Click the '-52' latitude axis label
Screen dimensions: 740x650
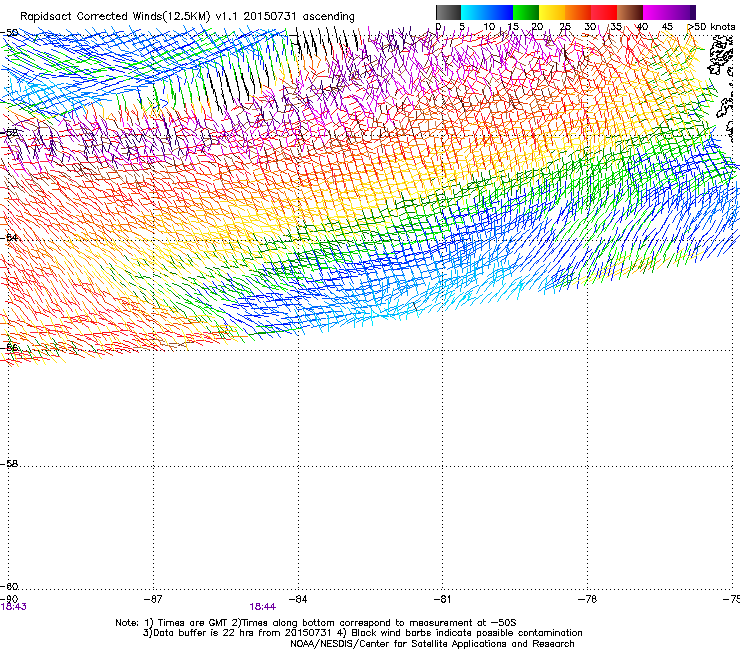(9, 133)
